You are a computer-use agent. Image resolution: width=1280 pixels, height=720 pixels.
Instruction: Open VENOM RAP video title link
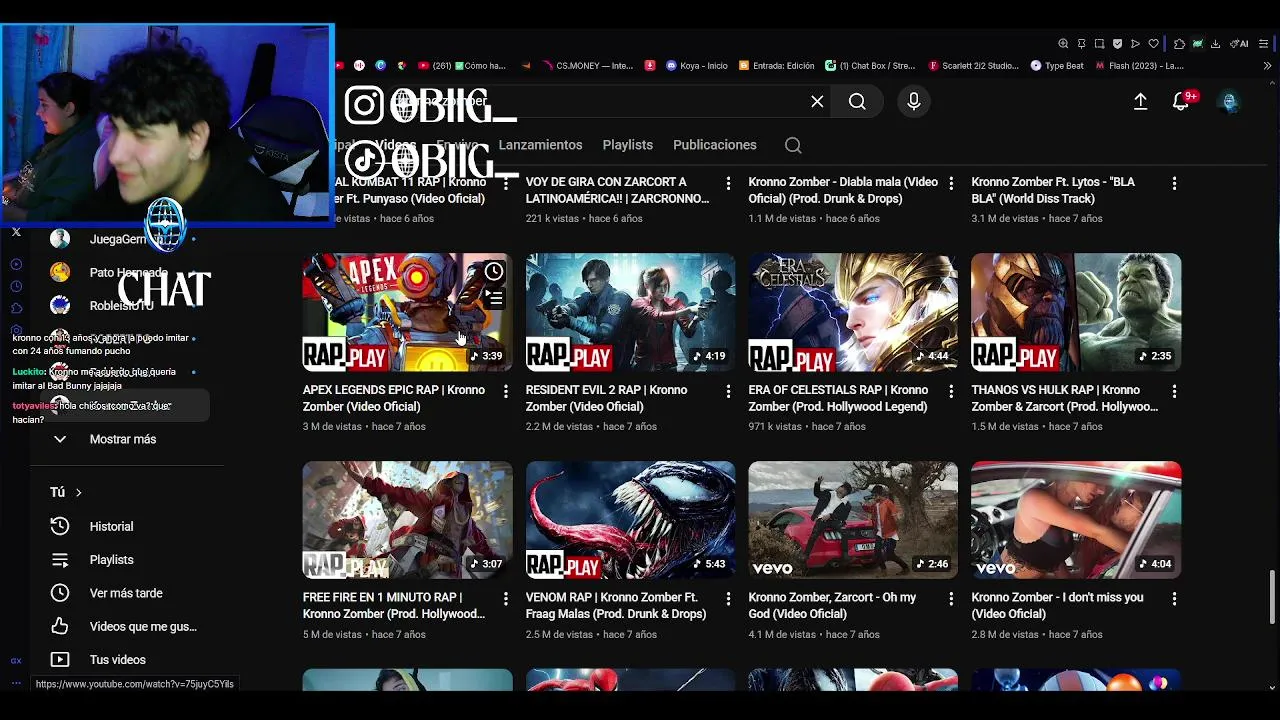616,605
